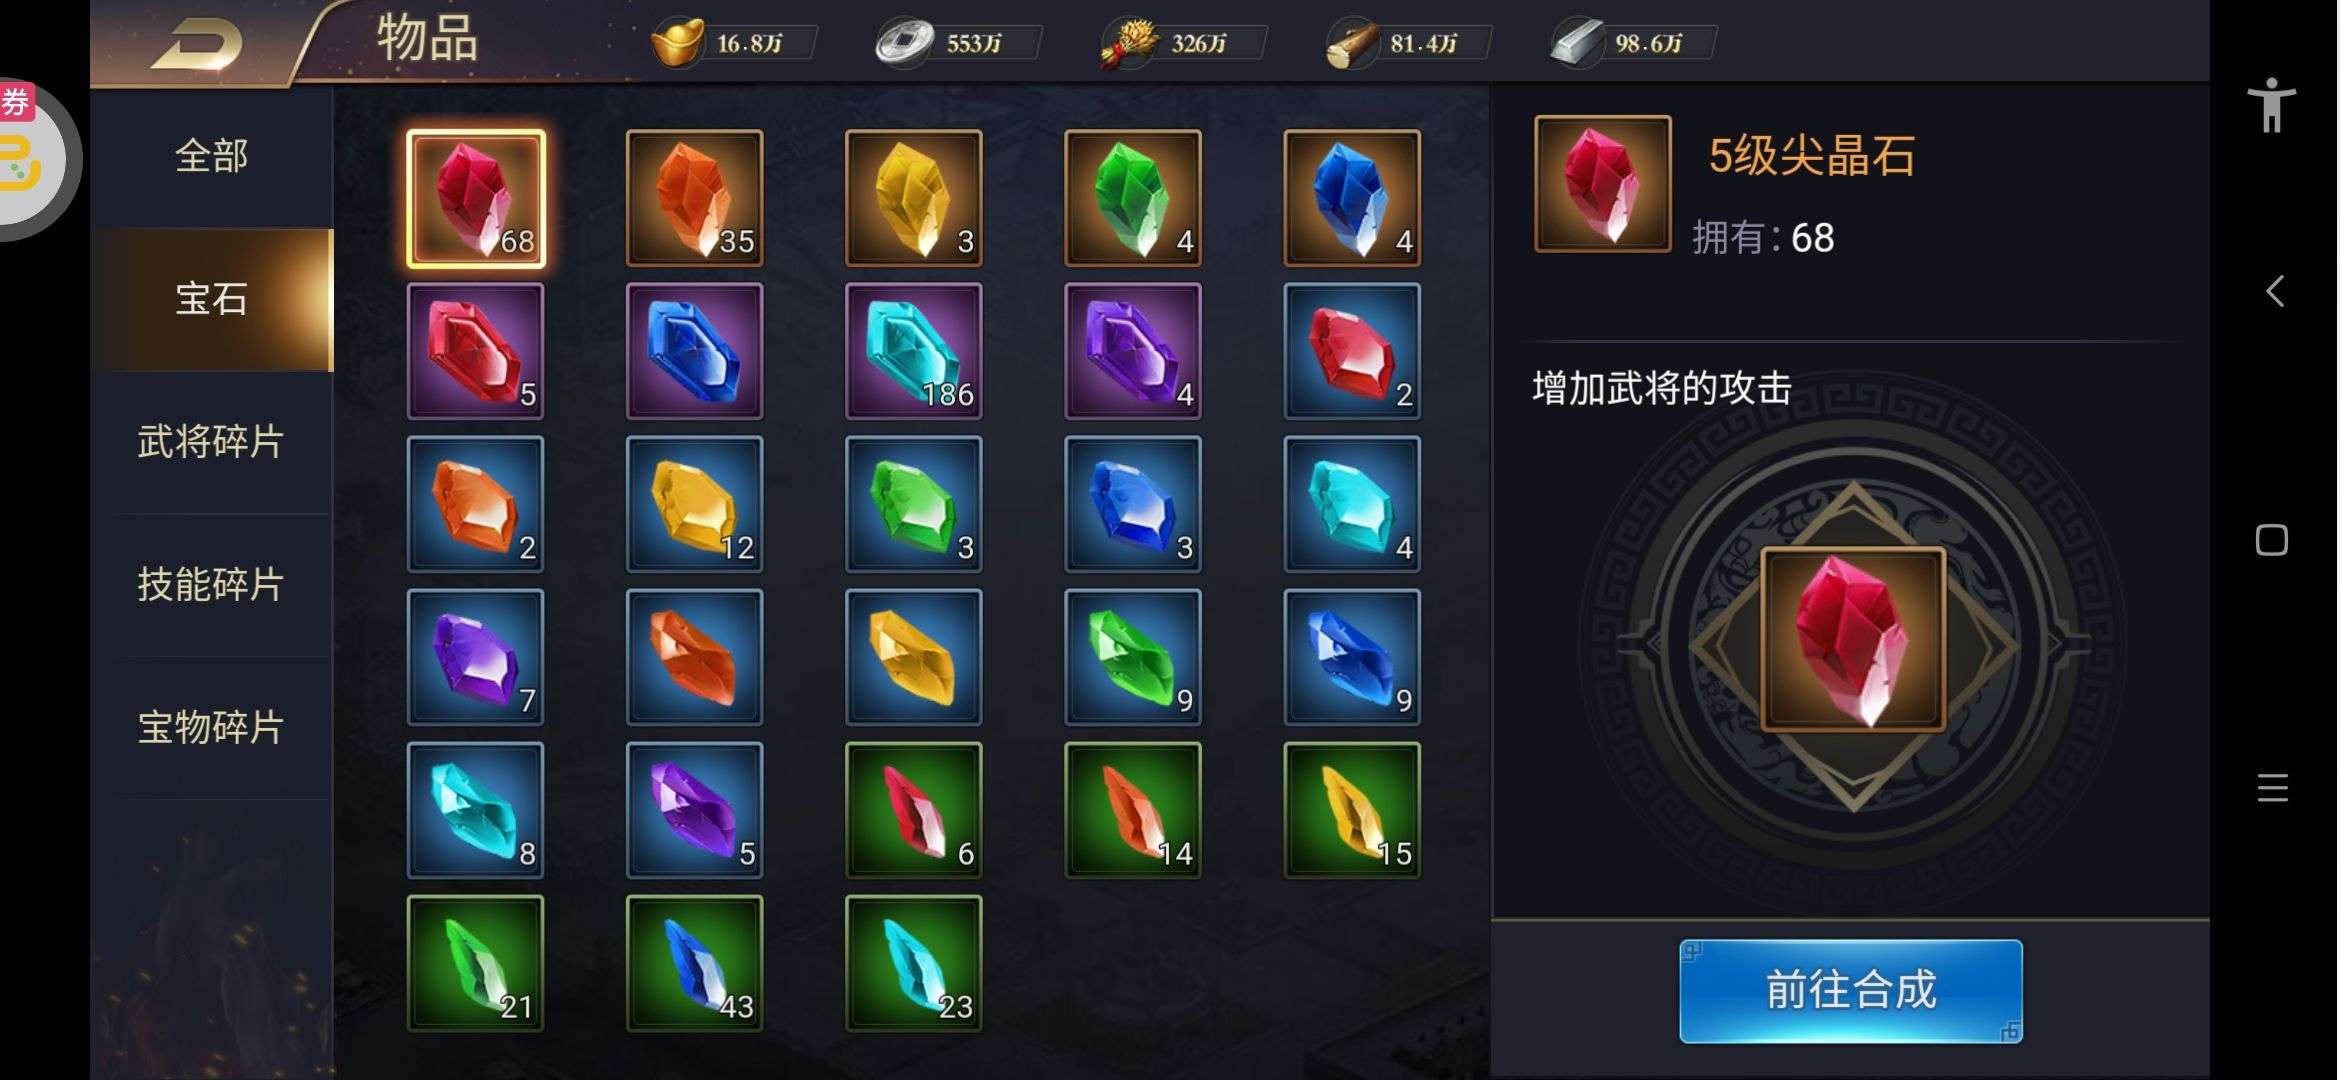The image size is (2340, 1080).
Task: Switch to the 武将碎片 tab
Action: click(x=211, y=441)
